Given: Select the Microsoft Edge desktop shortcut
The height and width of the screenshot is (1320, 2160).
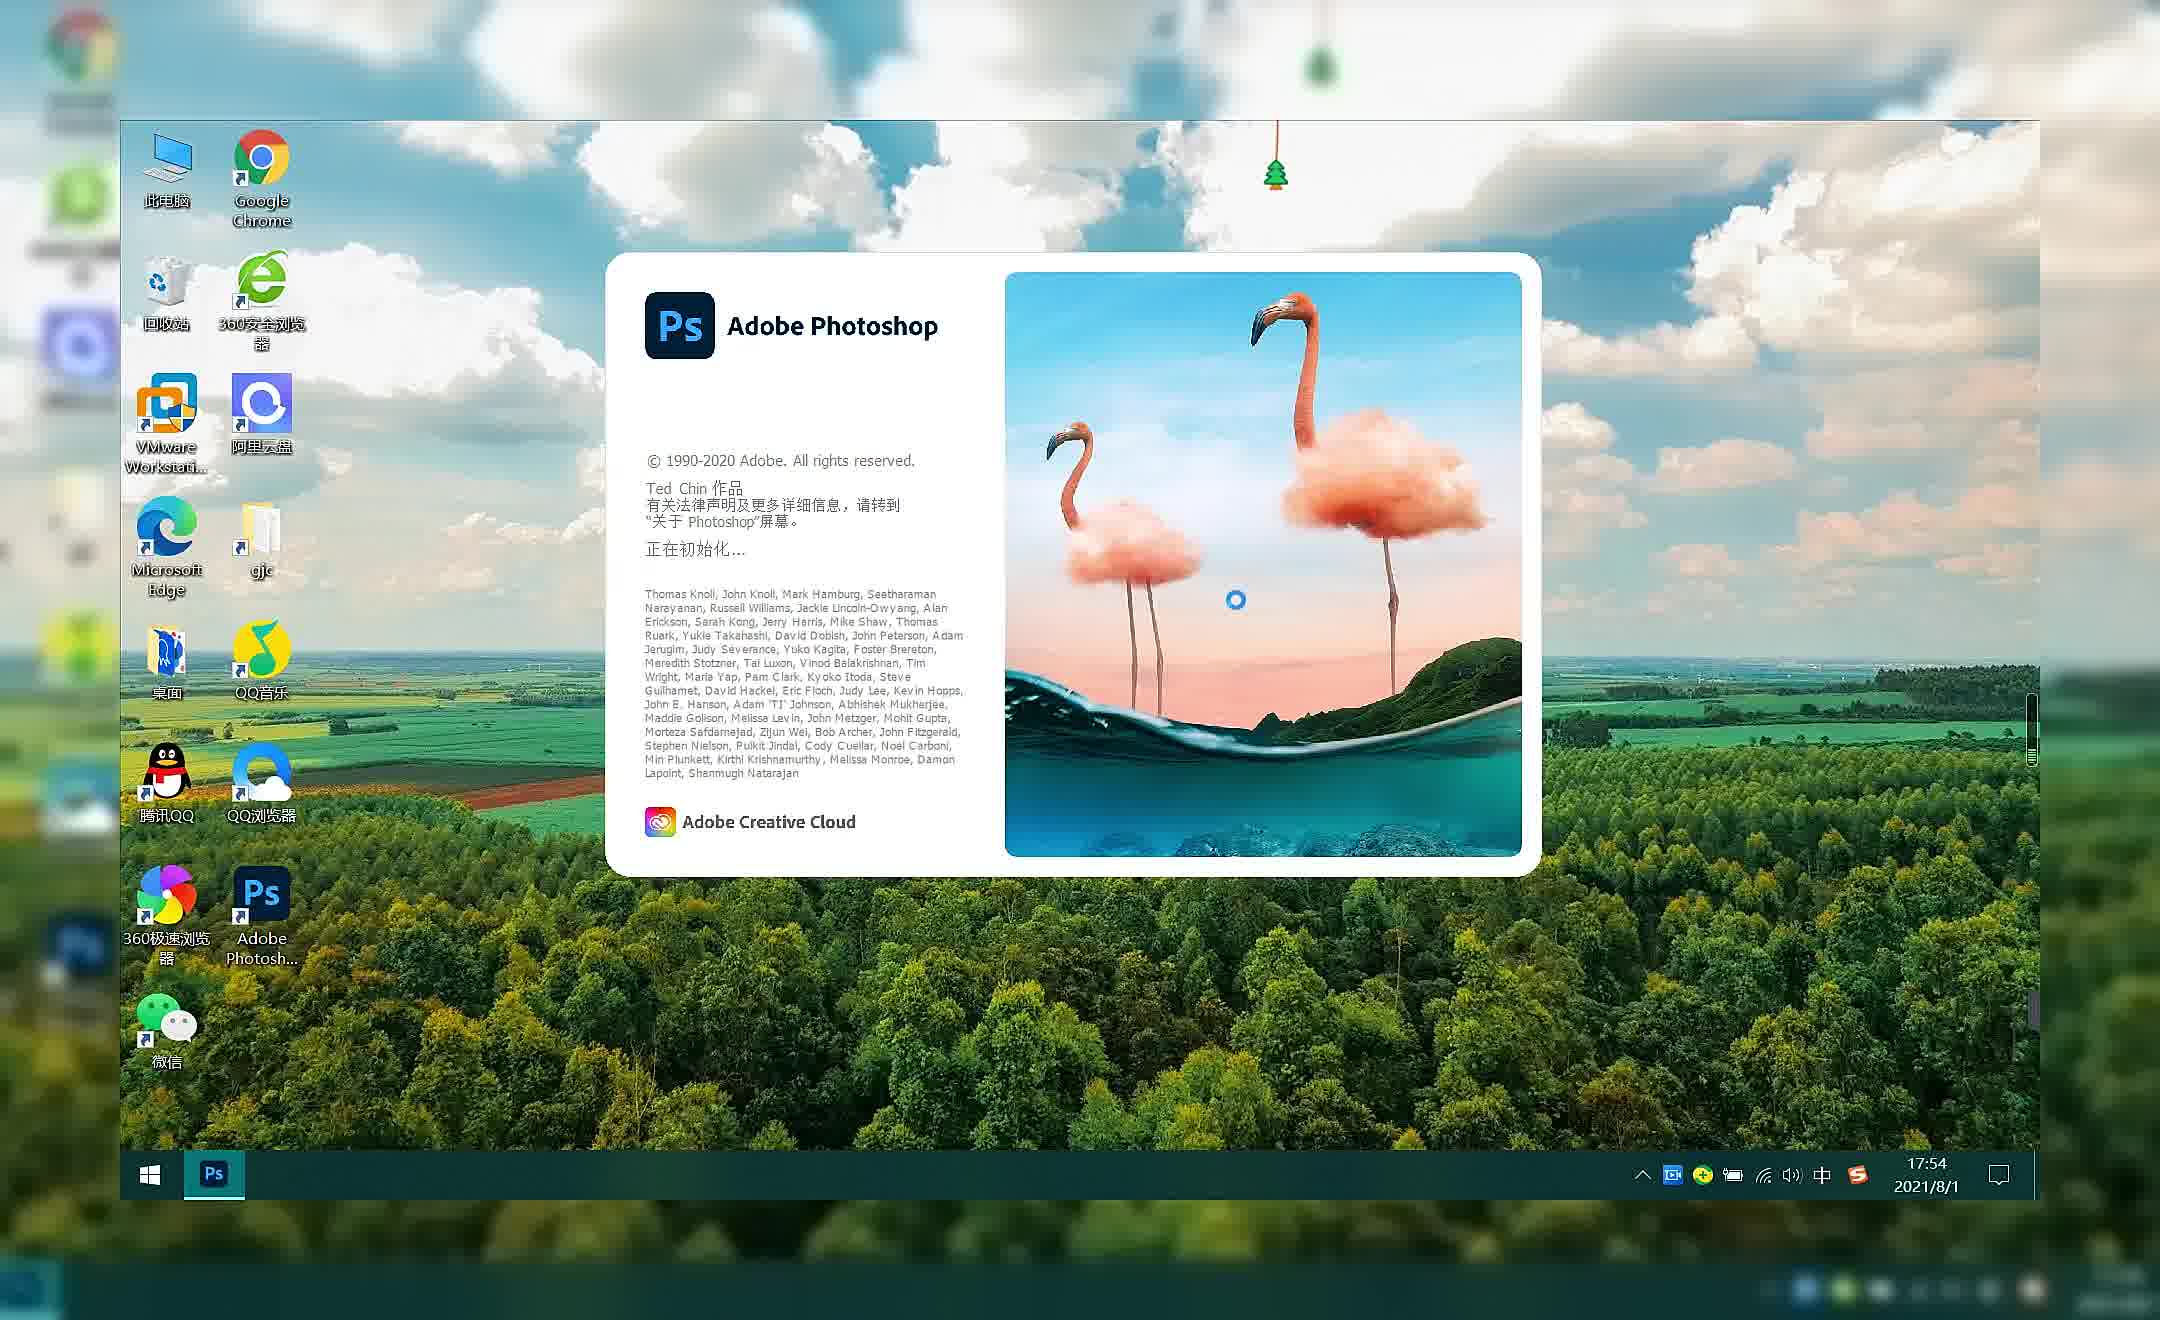Looking at the screenshot, I should tap(166, 547).
